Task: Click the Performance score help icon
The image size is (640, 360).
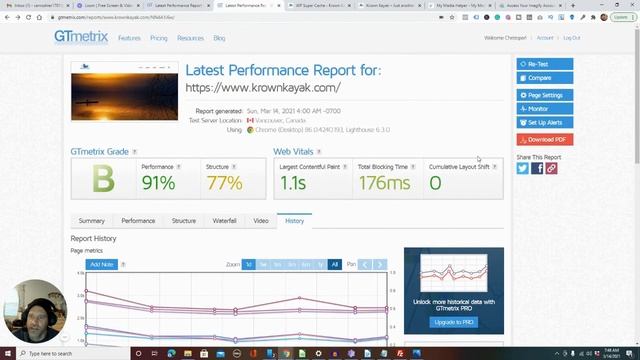Action: coord(178,167)
